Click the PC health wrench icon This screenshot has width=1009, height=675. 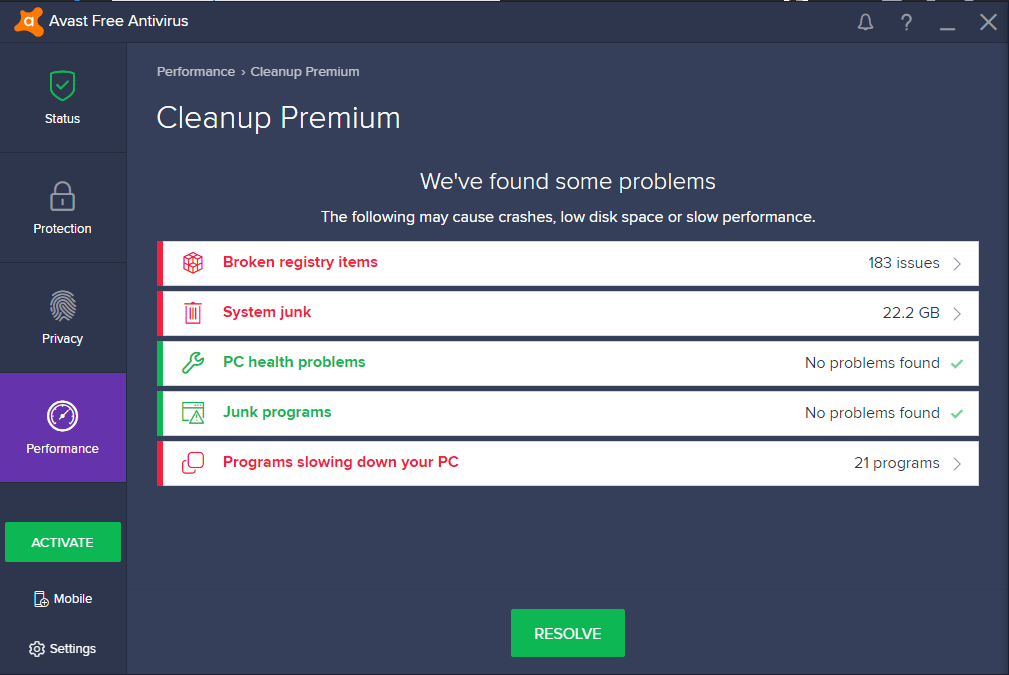(x=192, y=362)
